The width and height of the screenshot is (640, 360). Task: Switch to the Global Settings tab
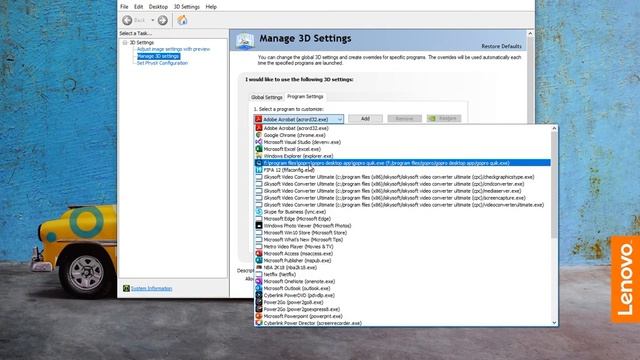coord(267,97)
